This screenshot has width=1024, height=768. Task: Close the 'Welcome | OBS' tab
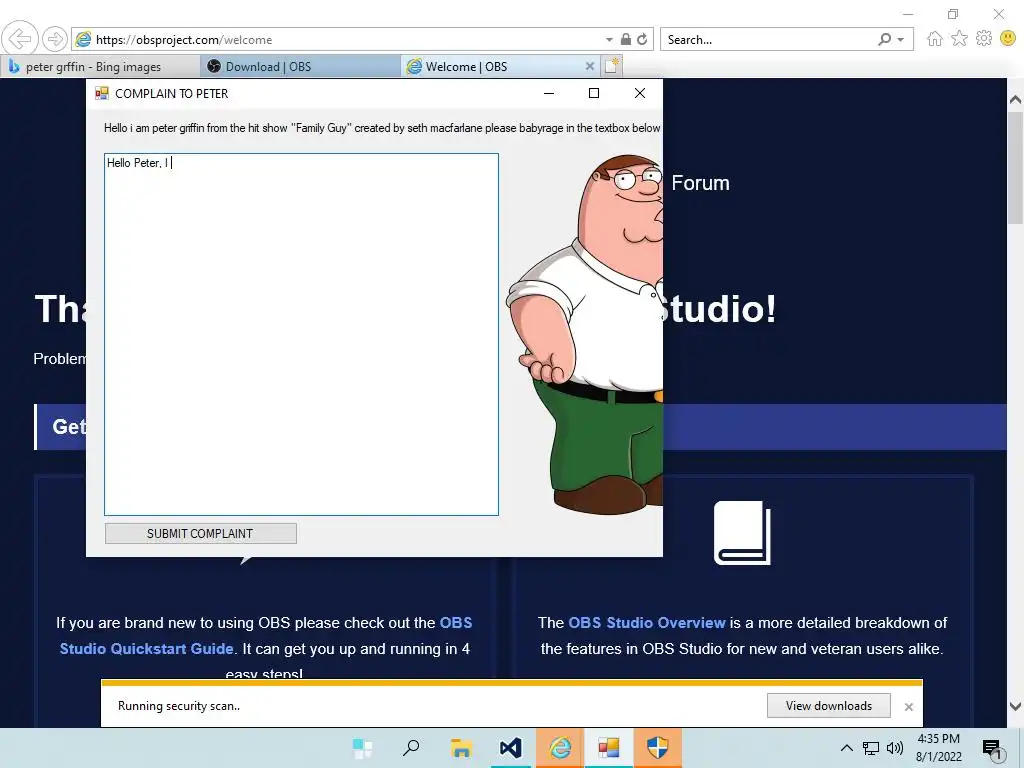[590, 67]
